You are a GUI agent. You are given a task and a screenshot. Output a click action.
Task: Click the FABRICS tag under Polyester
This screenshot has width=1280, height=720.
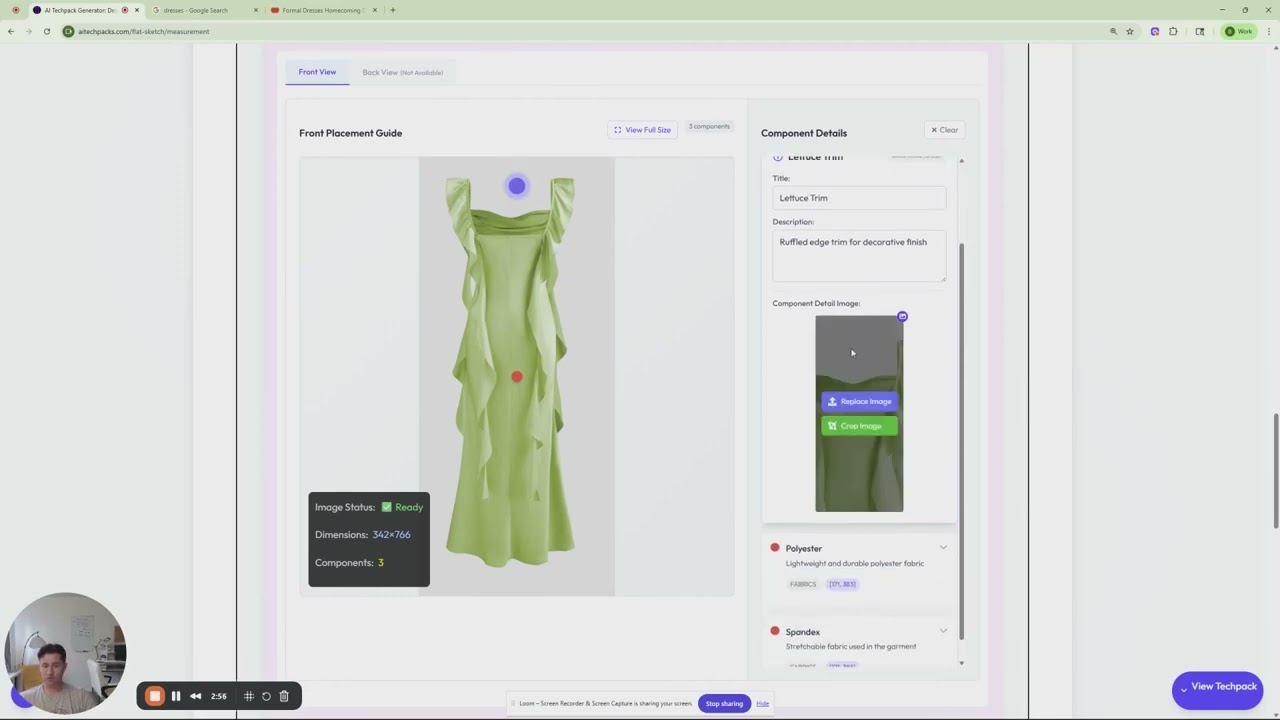803,584
